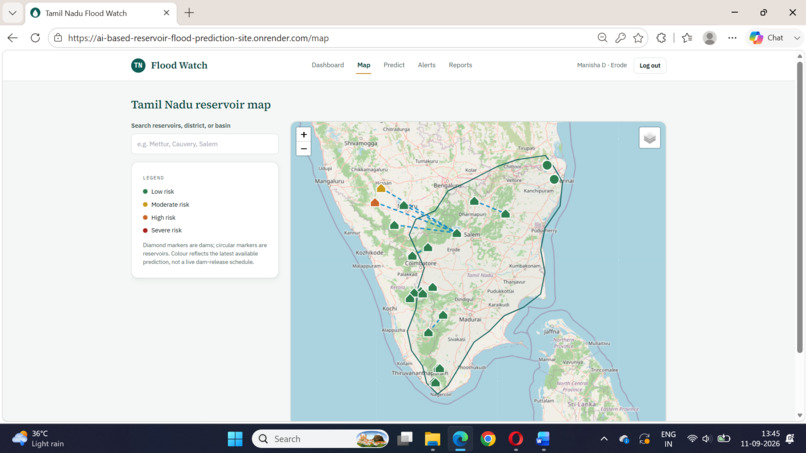Open Opera browser from taskbar
806x453 pixels.
click(516, 439)
